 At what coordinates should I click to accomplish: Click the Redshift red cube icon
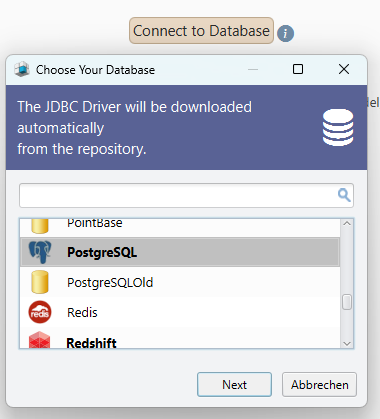(40, 340)
